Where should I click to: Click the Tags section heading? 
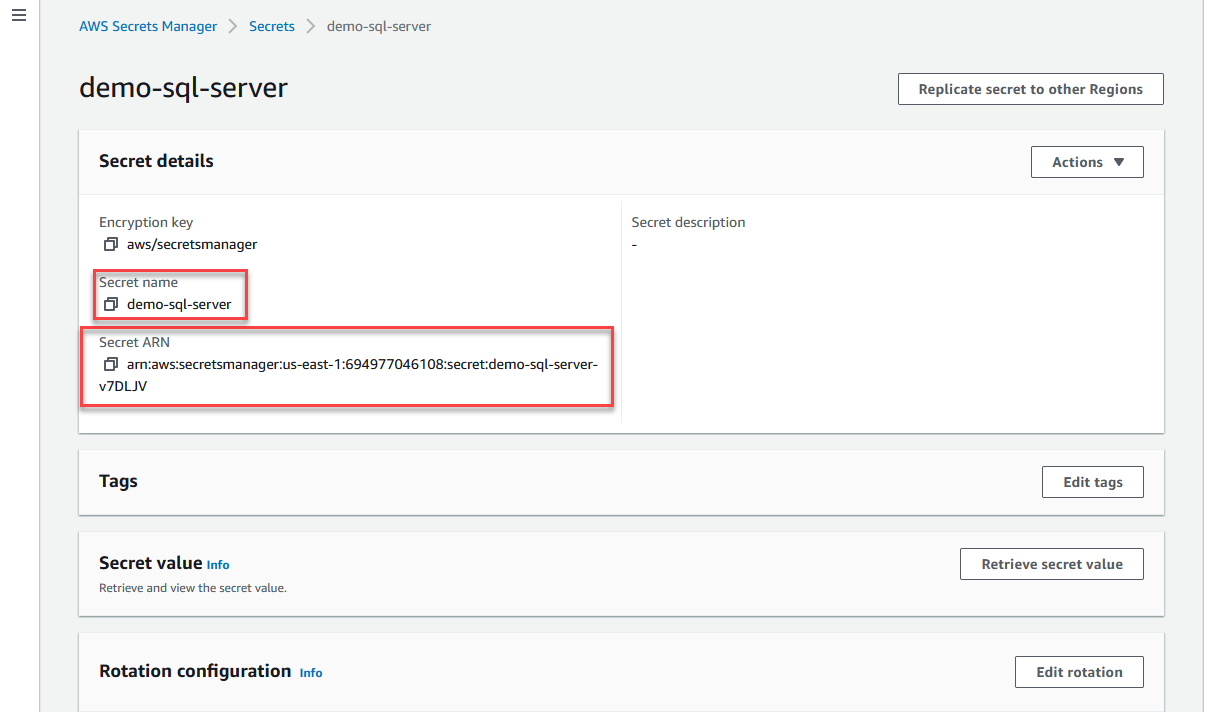pos(118,481)
